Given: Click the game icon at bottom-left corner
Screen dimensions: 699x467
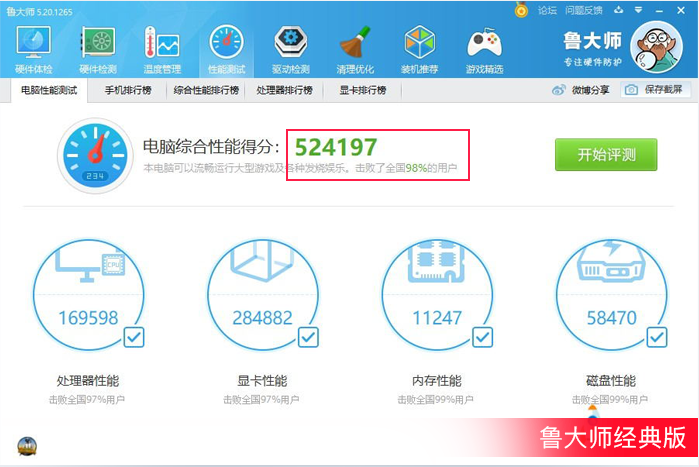Looking at the screenshot, I should pyautogui.click(x=27, y=446).
